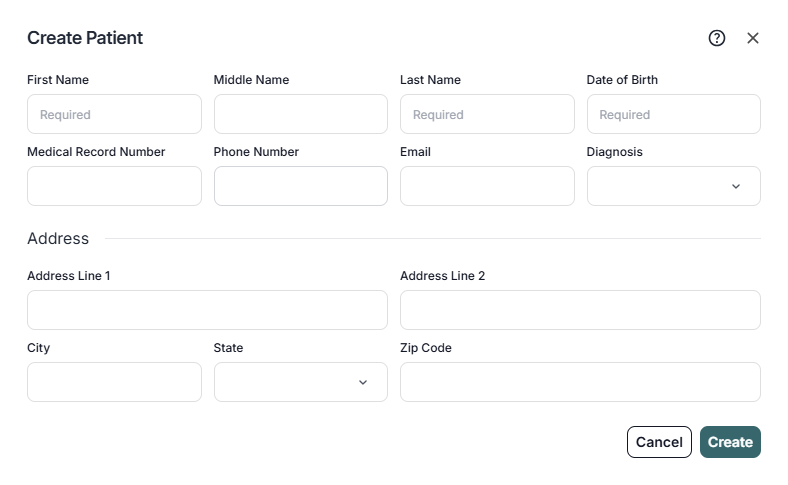Click into the Last Name field
788x485 pixels.
tap(487, 114)
